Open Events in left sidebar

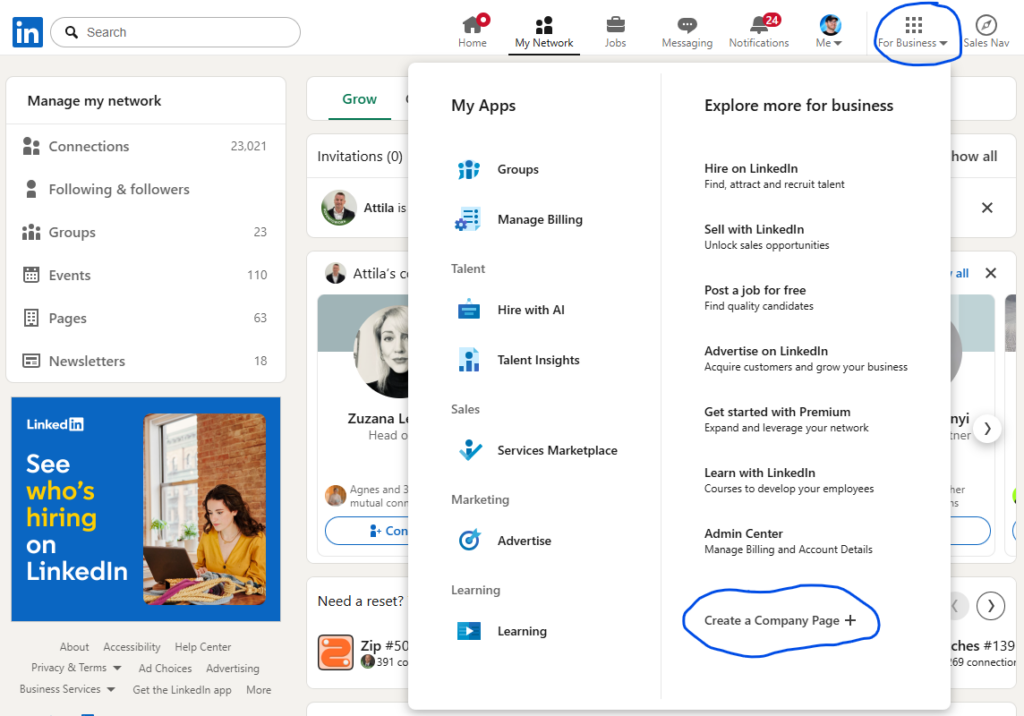click(x=145, y=275)
